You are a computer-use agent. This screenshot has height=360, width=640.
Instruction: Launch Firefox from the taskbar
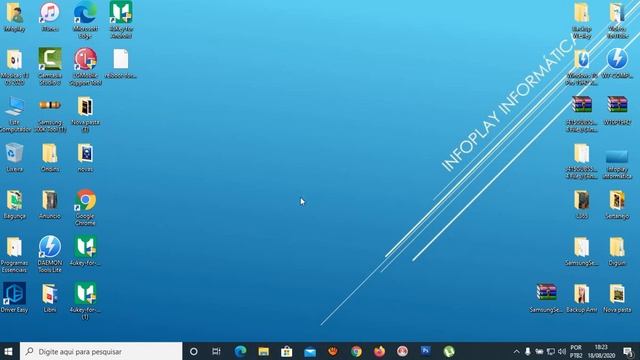379,351
